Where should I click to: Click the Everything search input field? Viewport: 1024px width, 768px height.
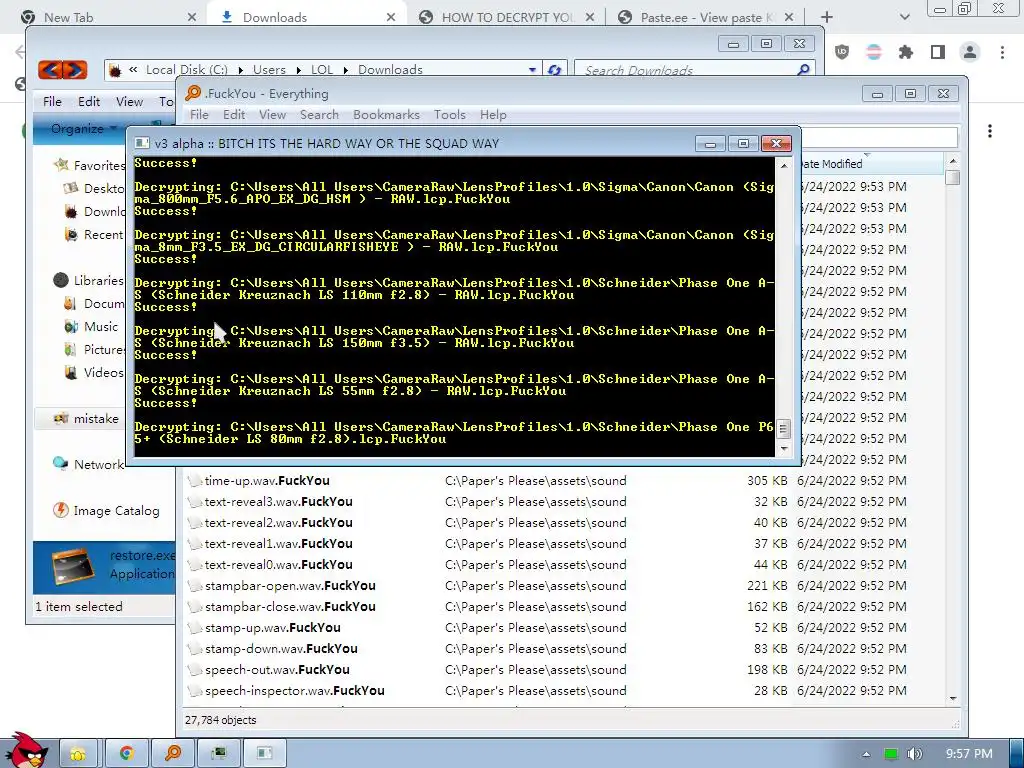879,138
